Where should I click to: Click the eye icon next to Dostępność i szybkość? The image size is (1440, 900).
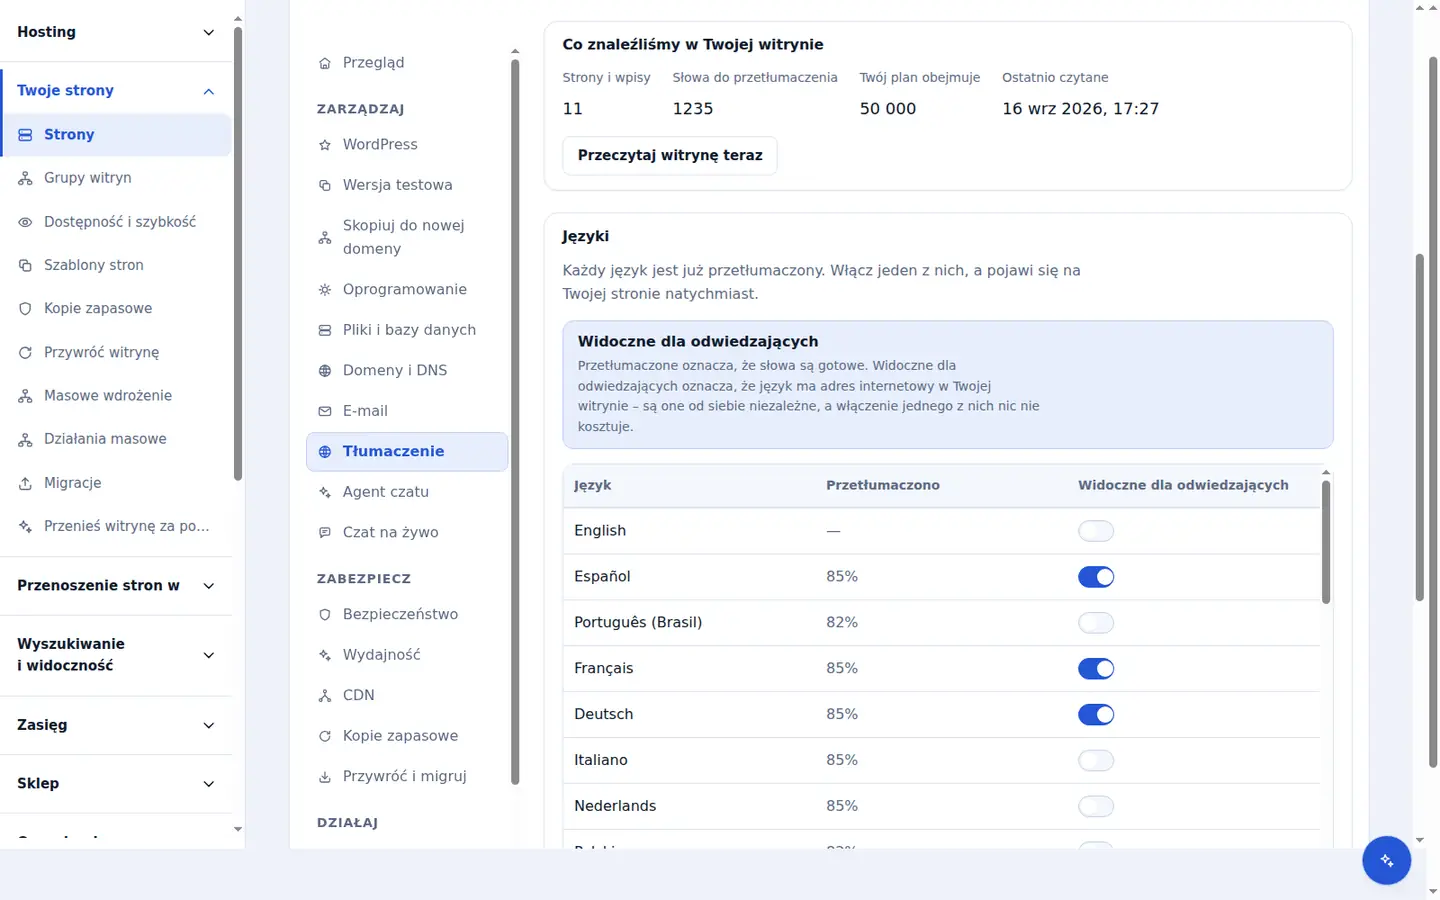click(26, 222)
